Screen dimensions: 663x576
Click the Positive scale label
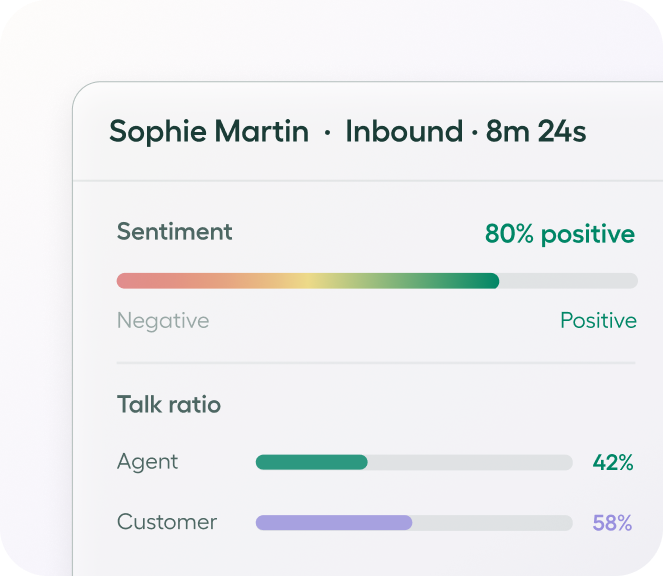[x=598, y=320]
